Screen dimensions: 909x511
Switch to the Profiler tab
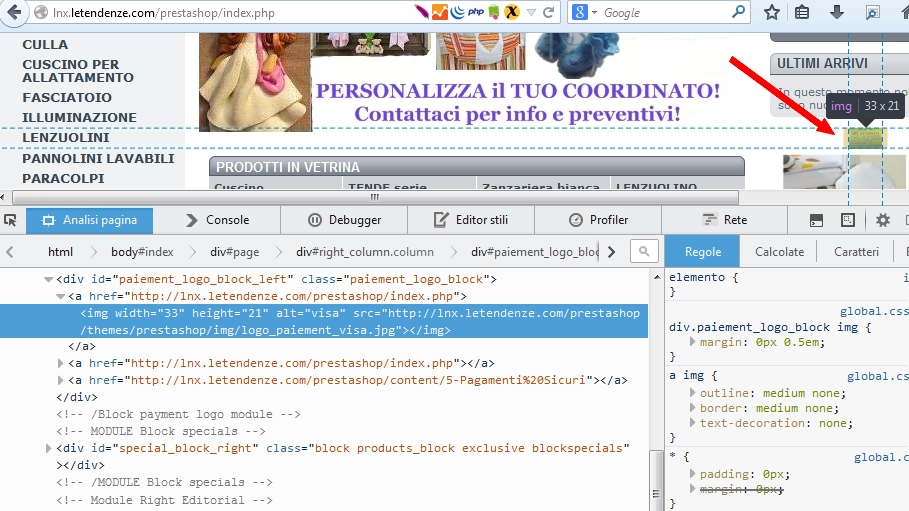(x=598, y=220)
